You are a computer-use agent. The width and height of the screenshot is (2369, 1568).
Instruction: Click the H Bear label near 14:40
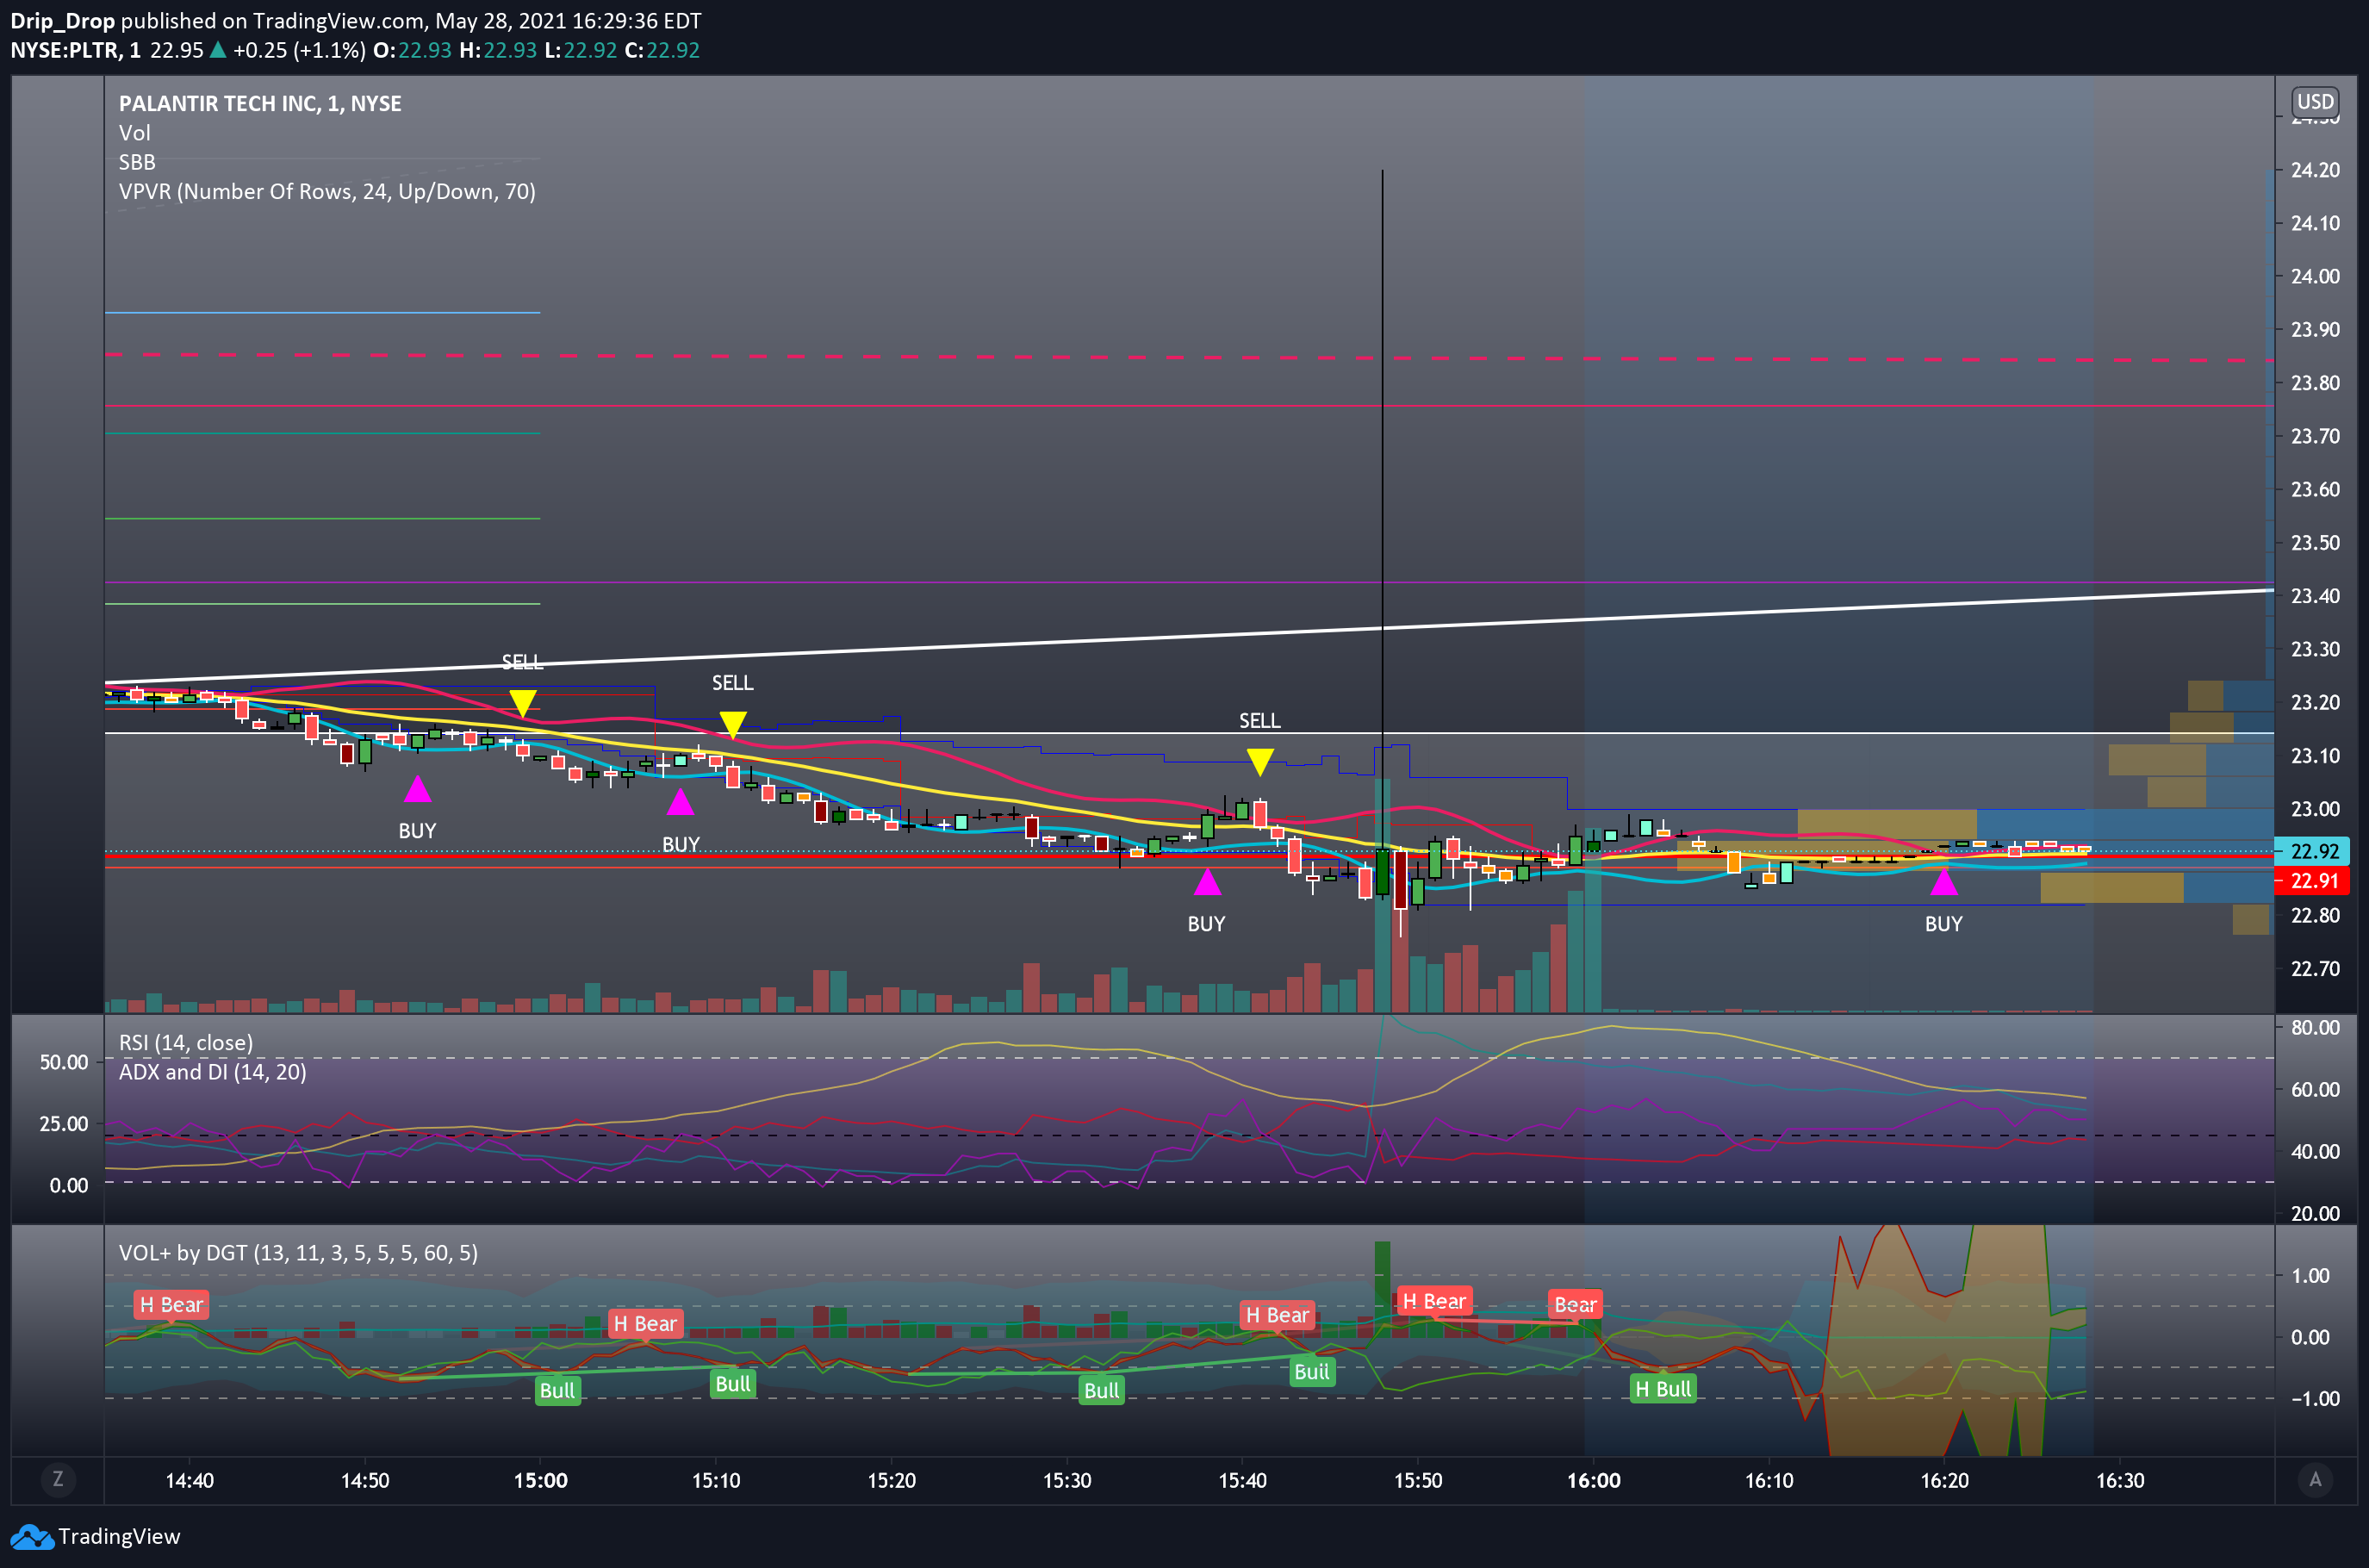pos(171,1305)
